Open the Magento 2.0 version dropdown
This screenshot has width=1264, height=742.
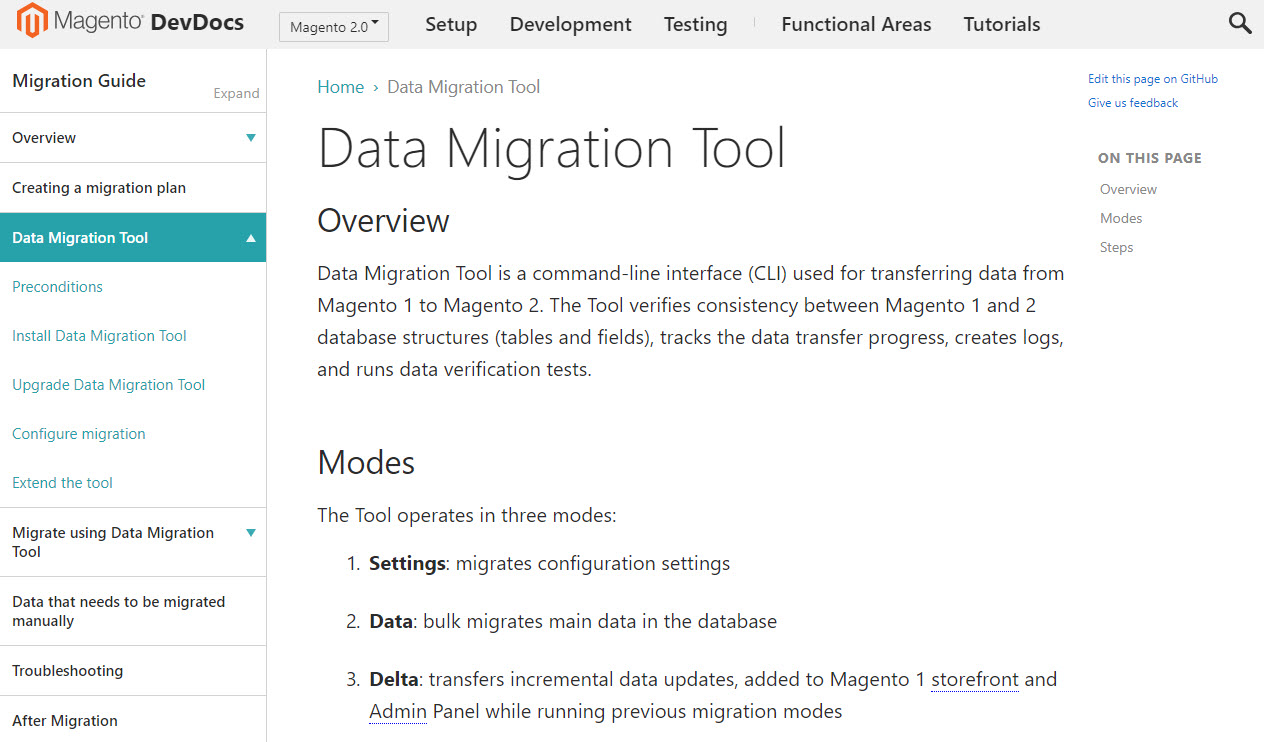tap(334, 27)
